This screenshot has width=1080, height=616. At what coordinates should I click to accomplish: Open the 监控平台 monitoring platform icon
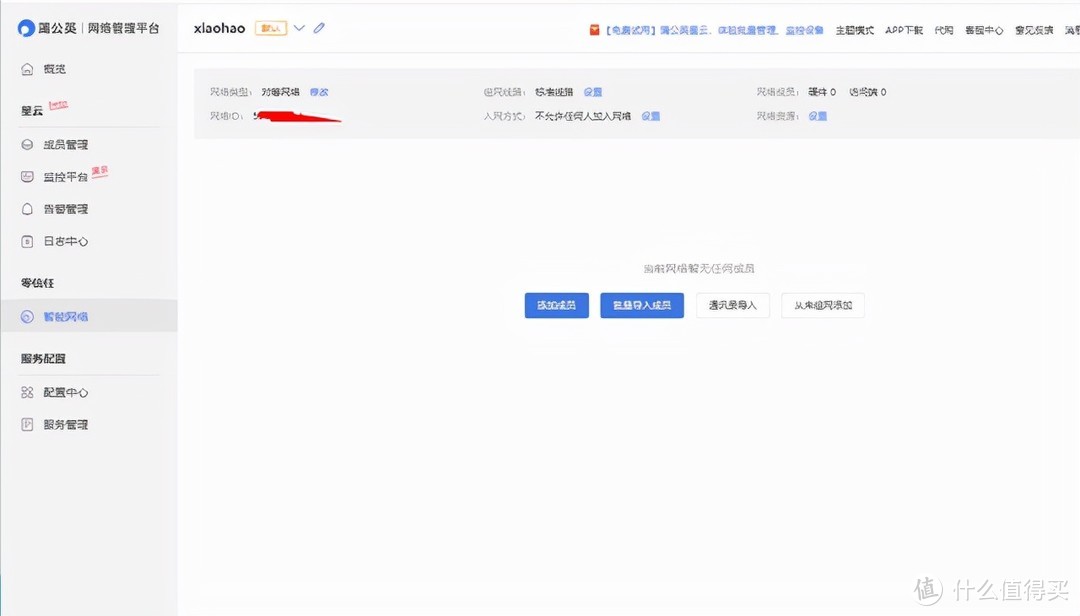coord(26,175)
